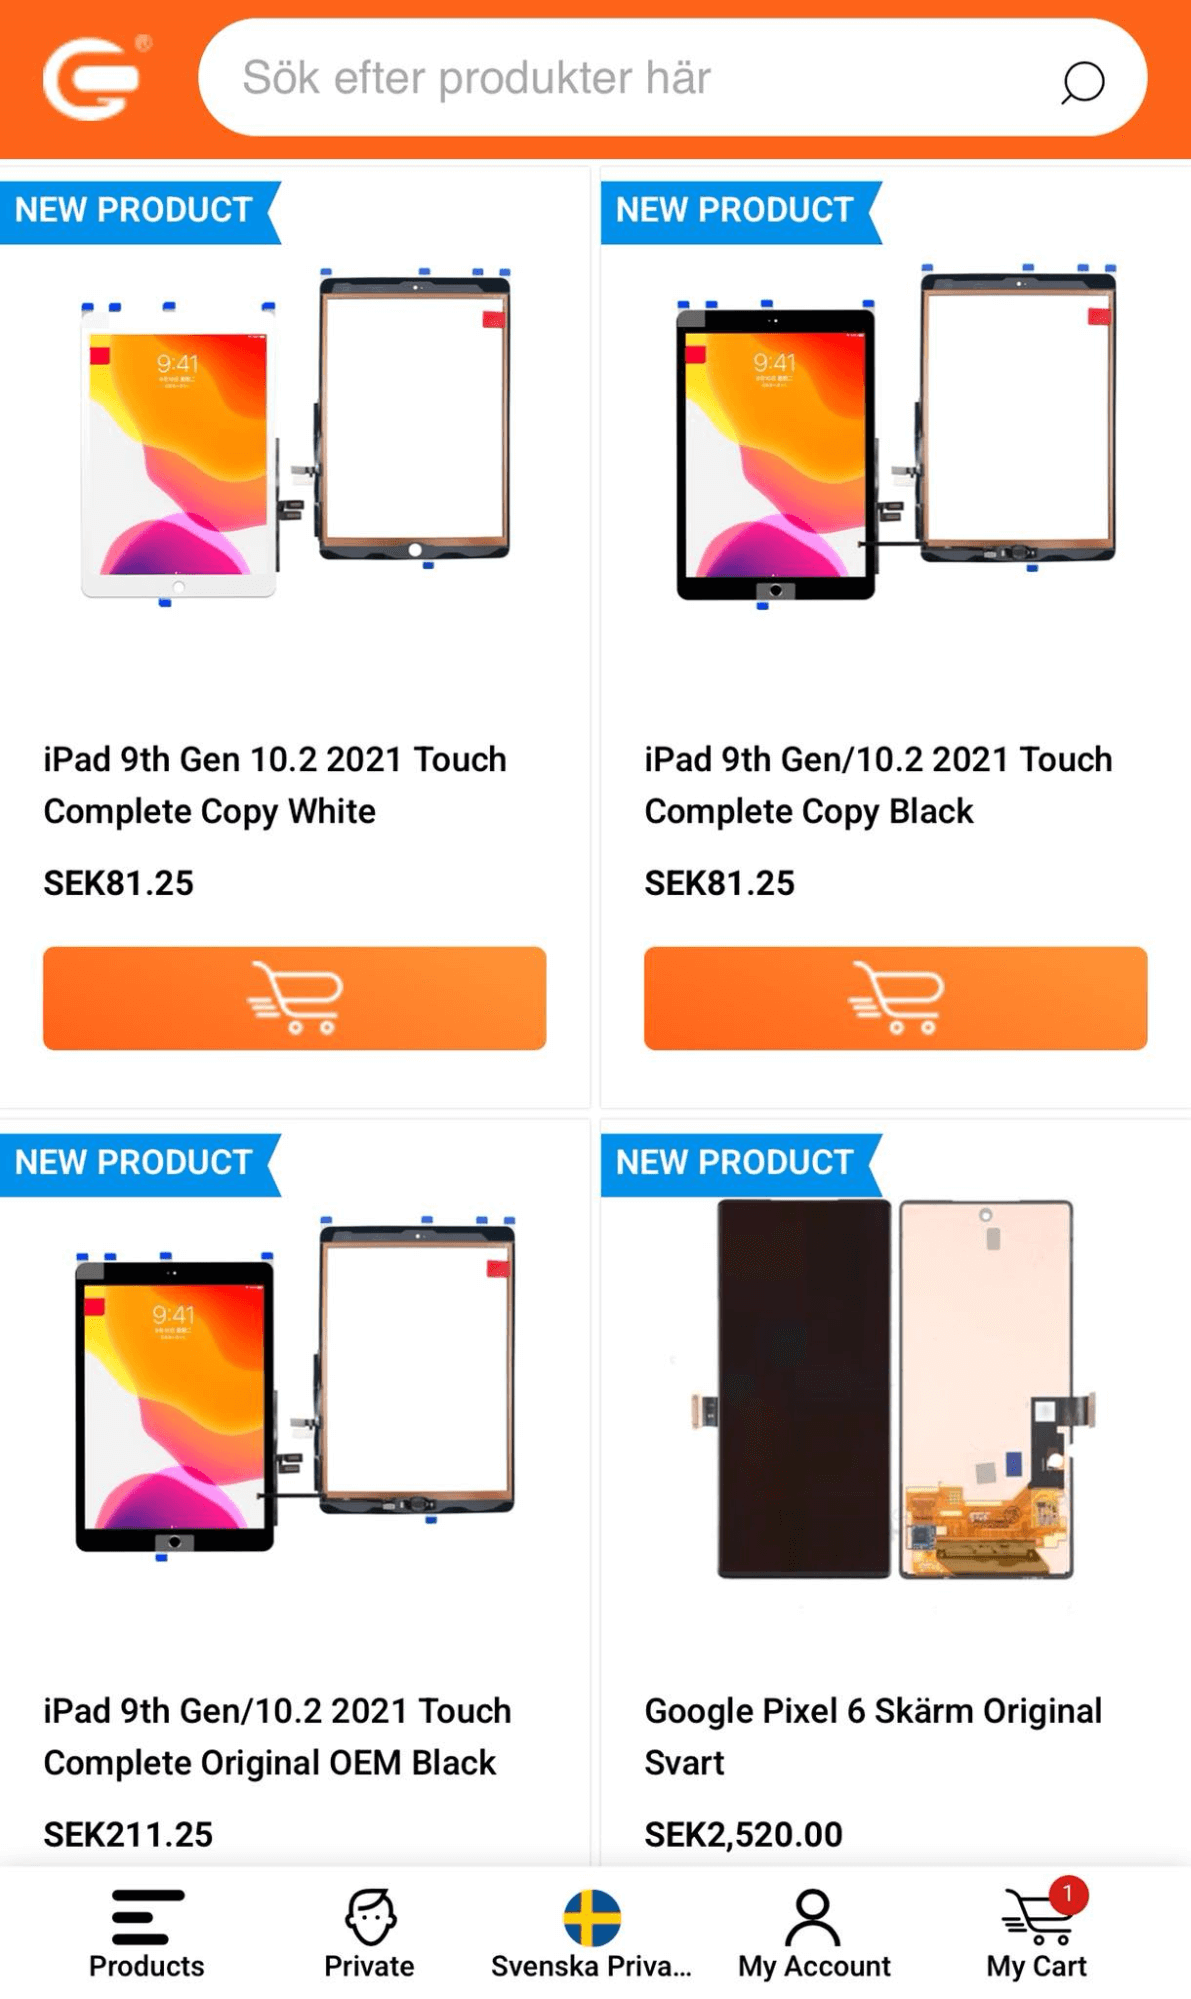Tap the search magnifier icon
The height and width of the screenshot is (1999, 1191).
tap(1082, 82)
